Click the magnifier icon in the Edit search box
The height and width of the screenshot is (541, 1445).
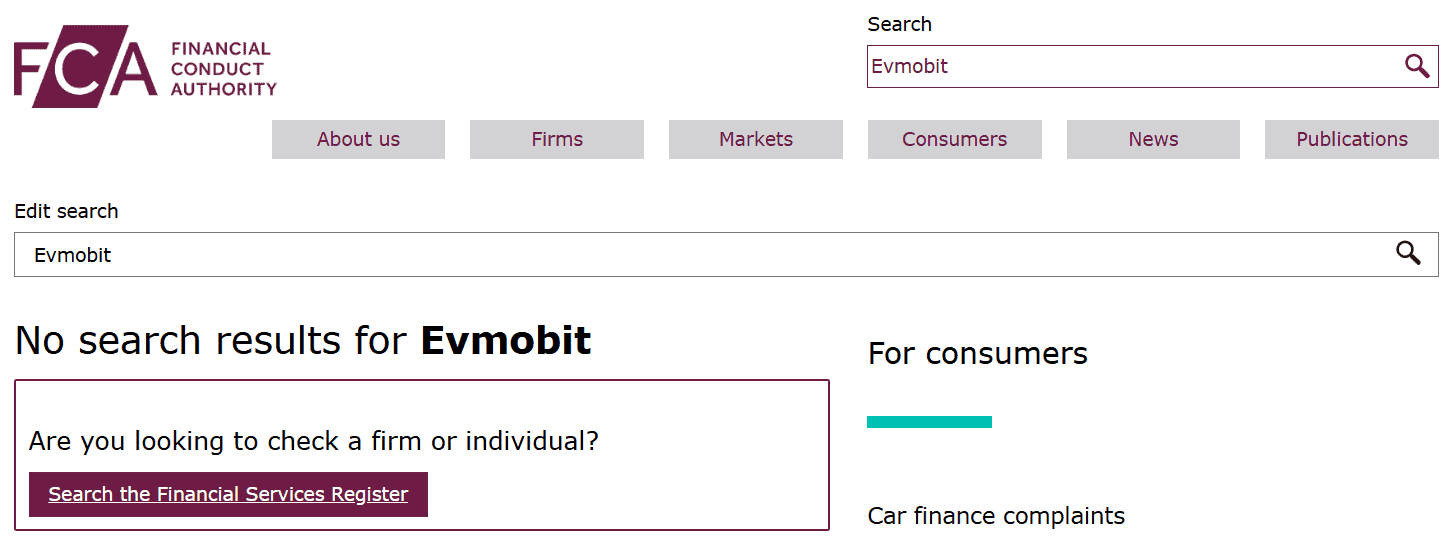tap(1408, 254)
